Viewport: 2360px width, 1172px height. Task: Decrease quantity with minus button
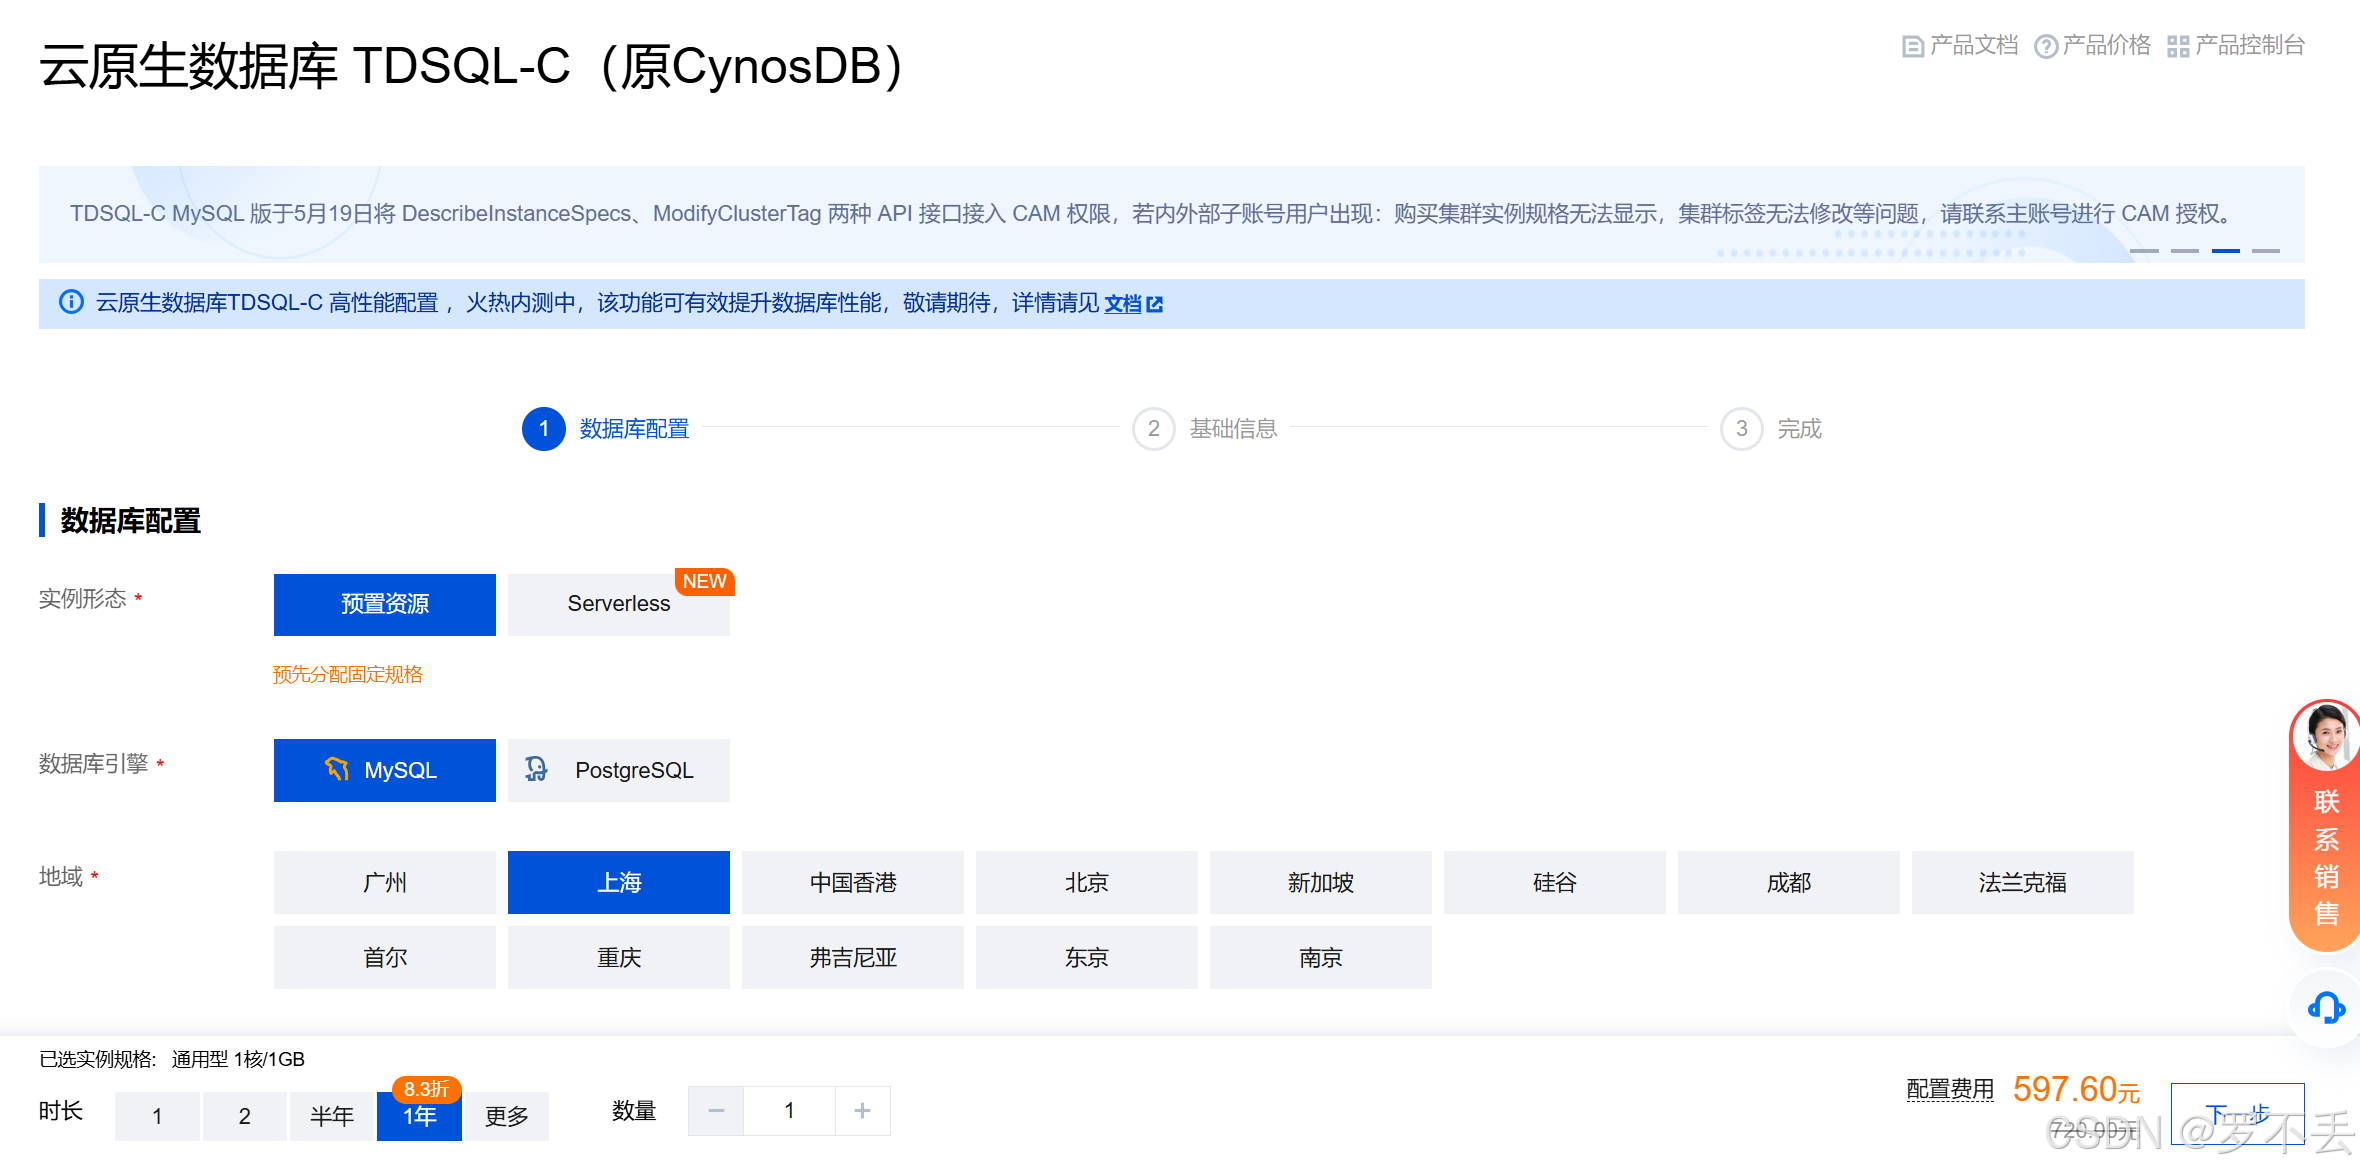point(716,1111)
